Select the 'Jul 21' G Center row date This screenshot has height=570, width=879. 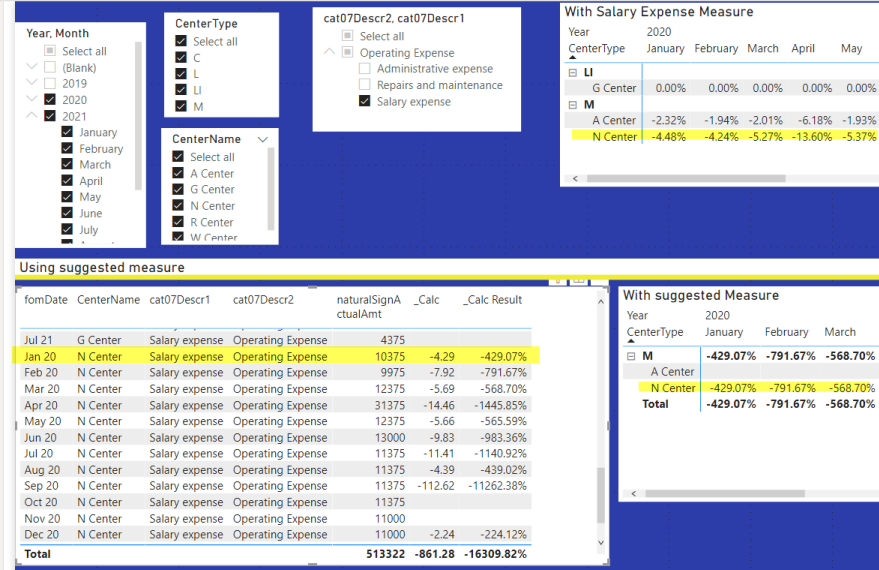(38, 340)
